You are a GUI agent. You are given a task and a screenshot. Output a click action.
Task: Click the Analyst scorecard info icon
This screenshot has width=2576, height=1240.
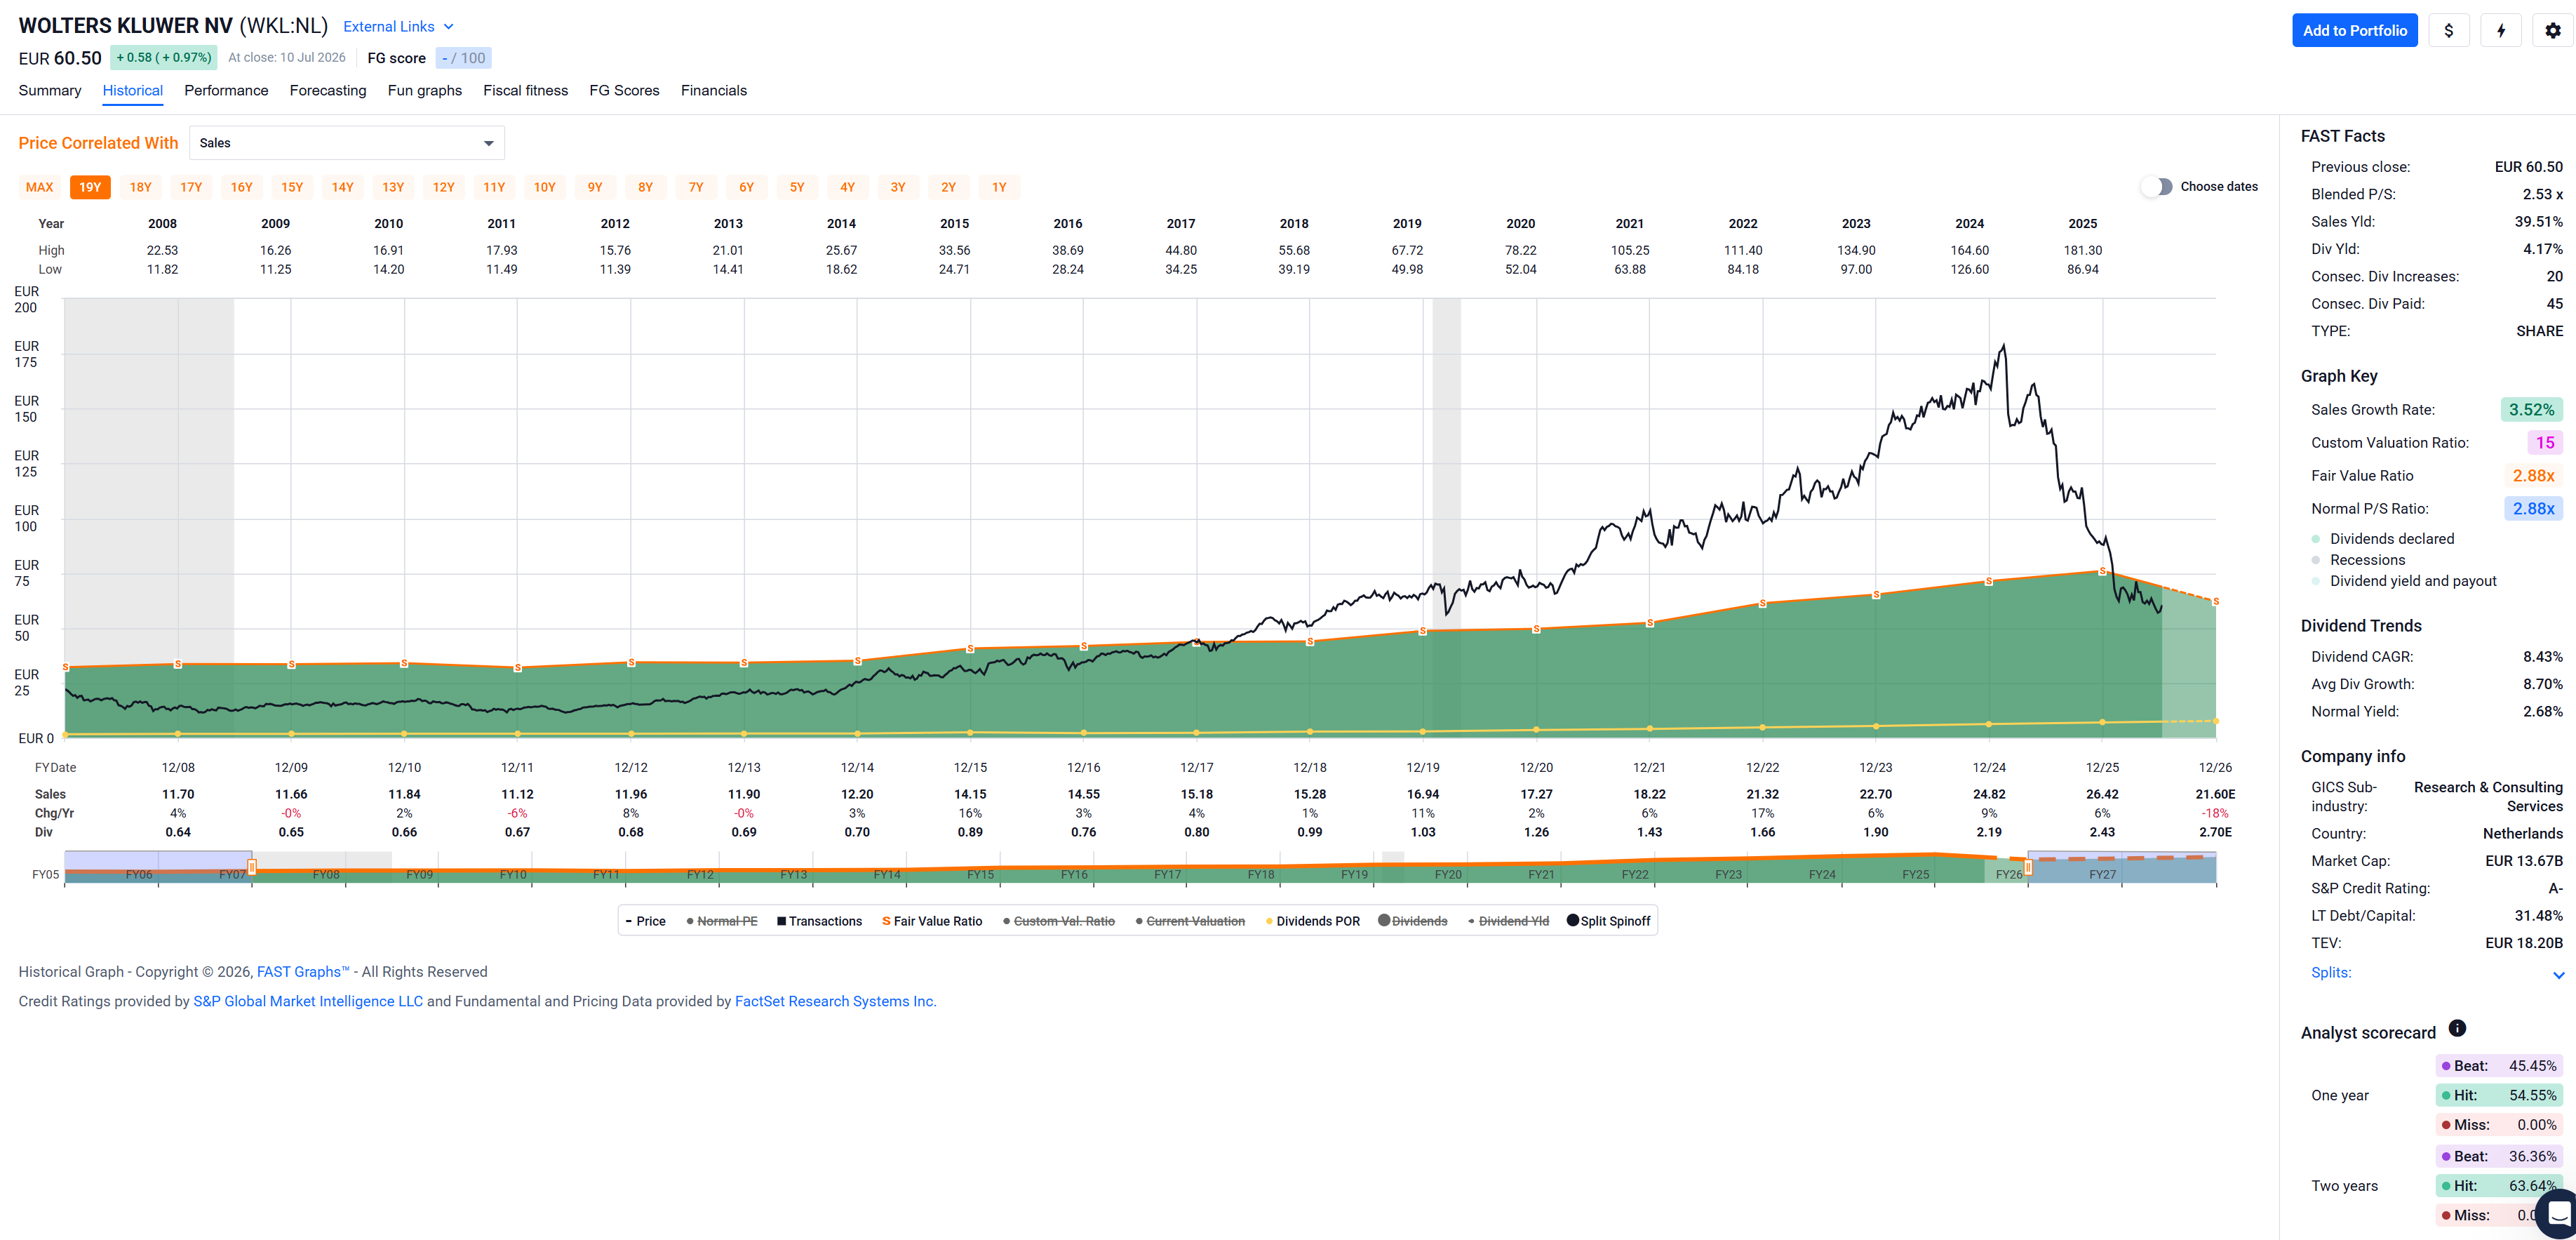click(2457, 1028)
